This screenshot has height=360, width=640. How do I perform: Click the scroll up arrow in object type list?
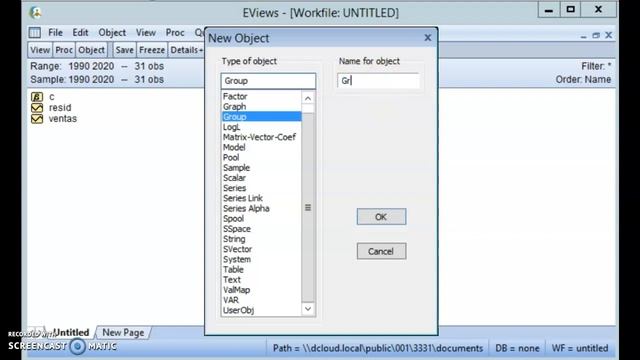[x=308, y=98]
